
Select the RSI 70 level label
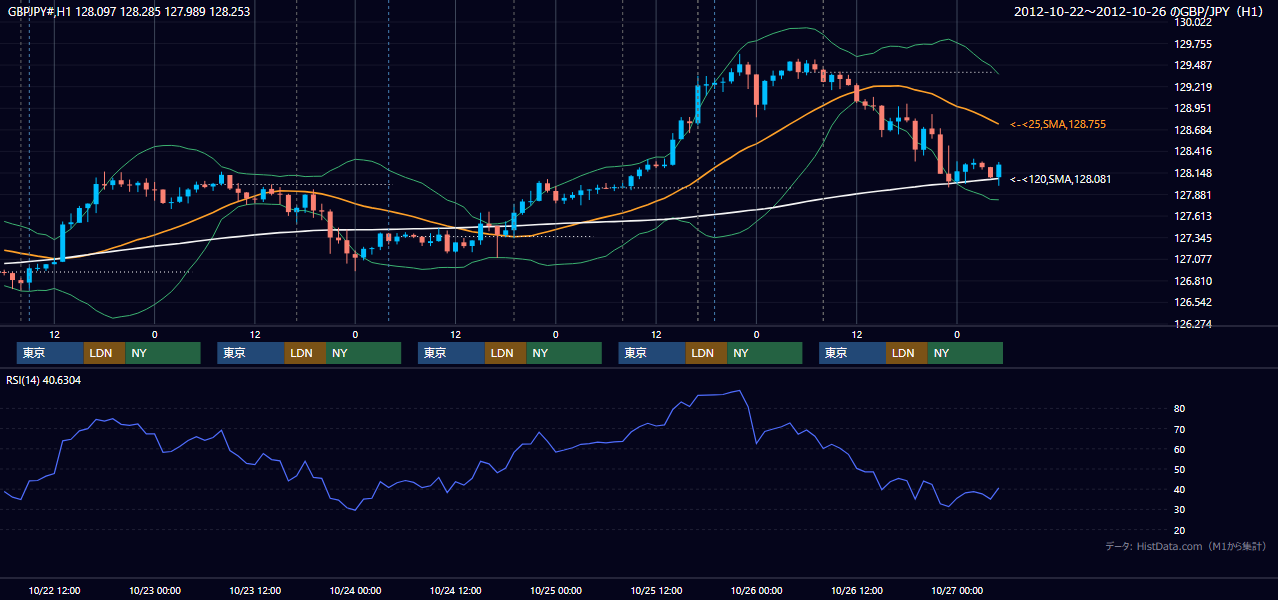(1180, 429)
